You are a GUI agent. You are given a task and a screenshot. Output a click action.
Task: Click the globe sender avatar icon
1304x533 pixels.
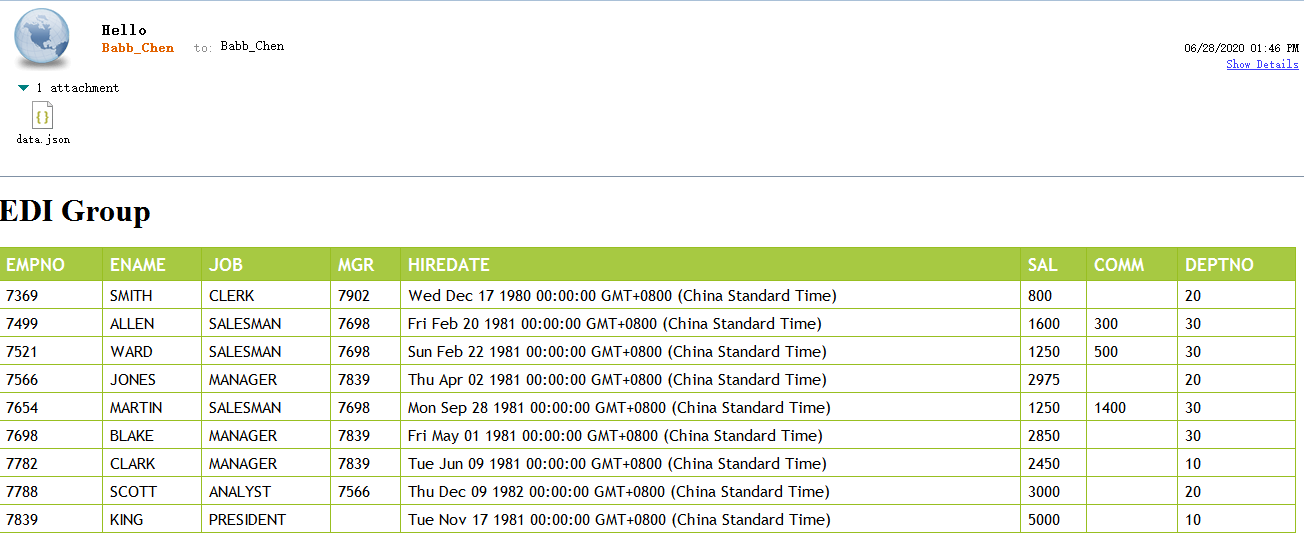(42, 39)
